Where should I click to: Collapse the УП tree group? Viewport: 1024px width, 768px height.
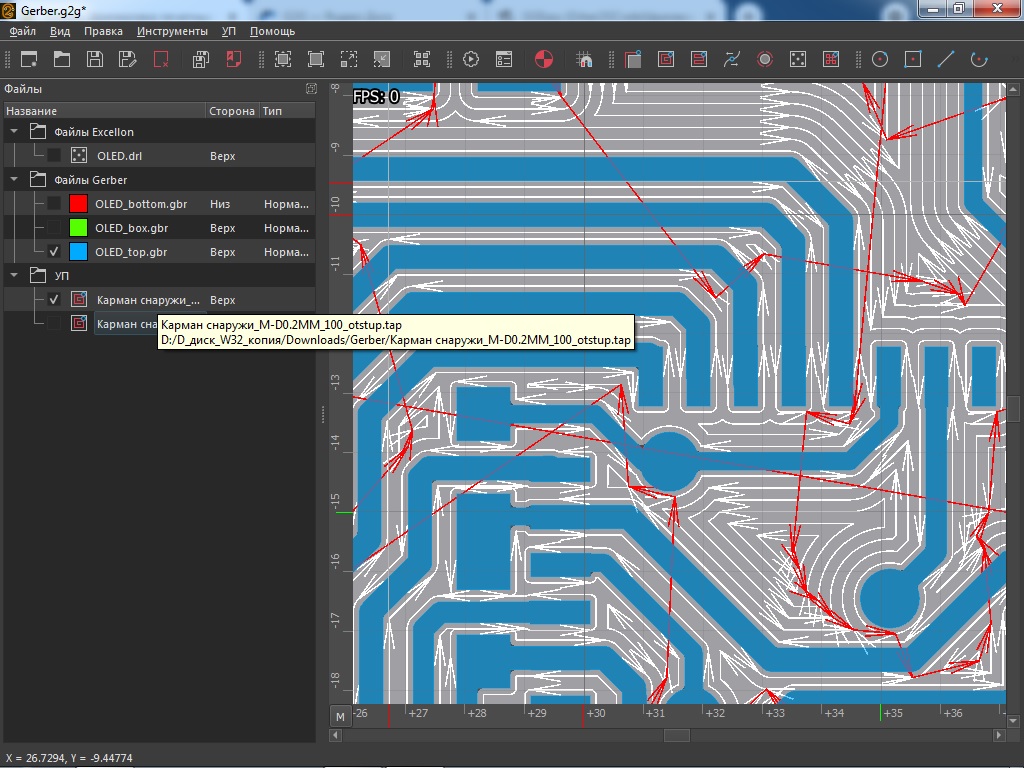coord(14,275)
